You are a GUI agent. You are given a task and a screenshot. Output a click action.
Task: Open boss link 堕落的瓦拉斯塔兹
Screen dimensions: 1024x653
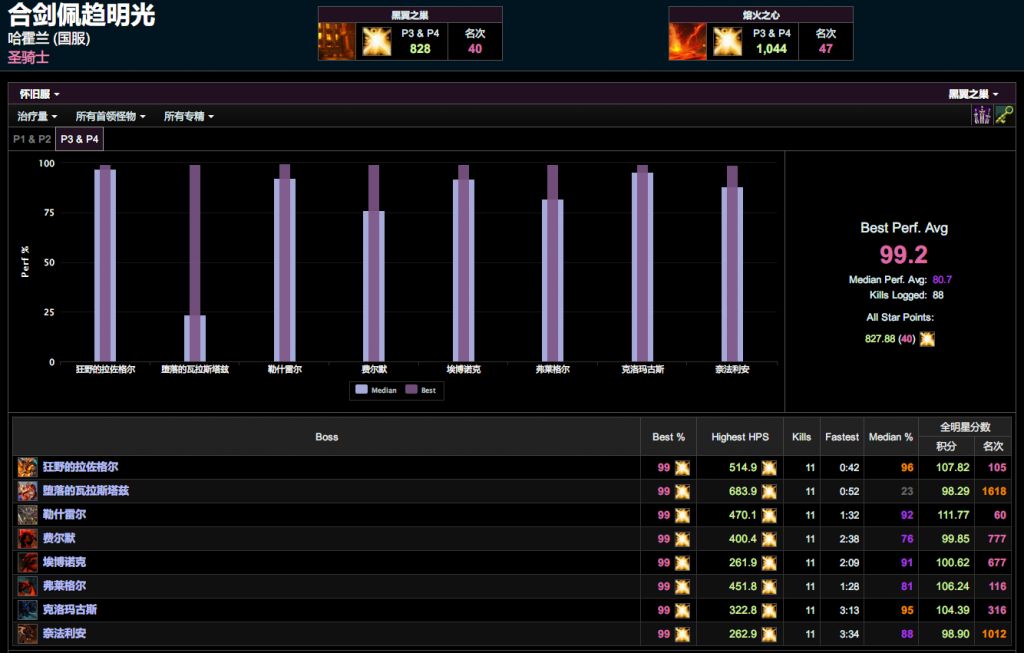pos(86,490)
